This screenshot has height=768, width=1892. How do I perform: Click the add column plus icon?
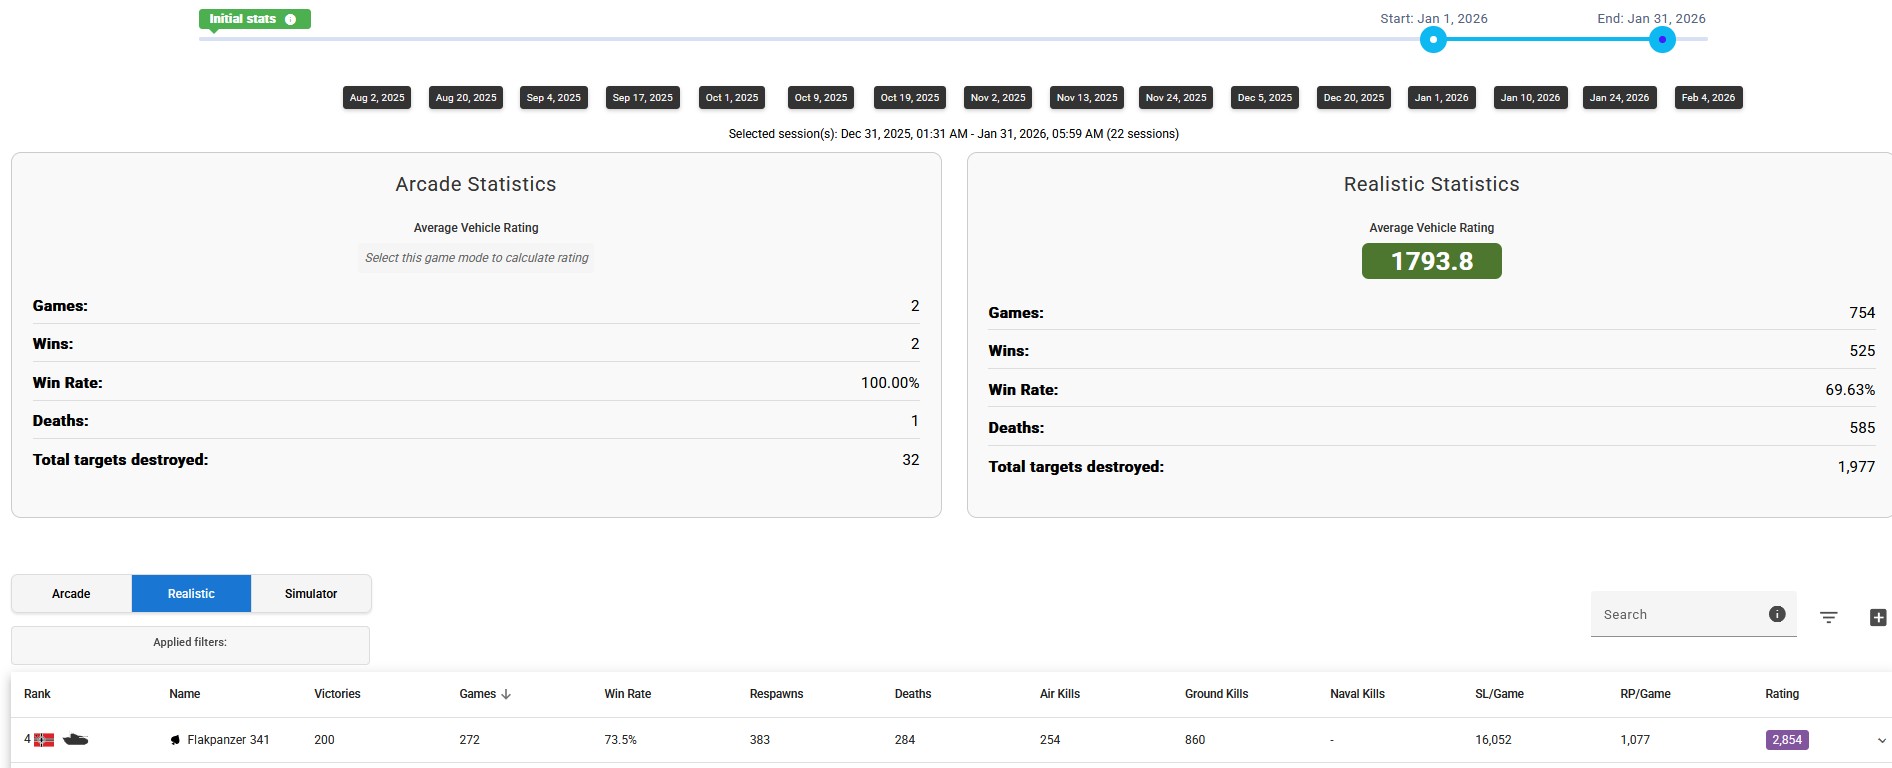click(x=1878, y=617)
